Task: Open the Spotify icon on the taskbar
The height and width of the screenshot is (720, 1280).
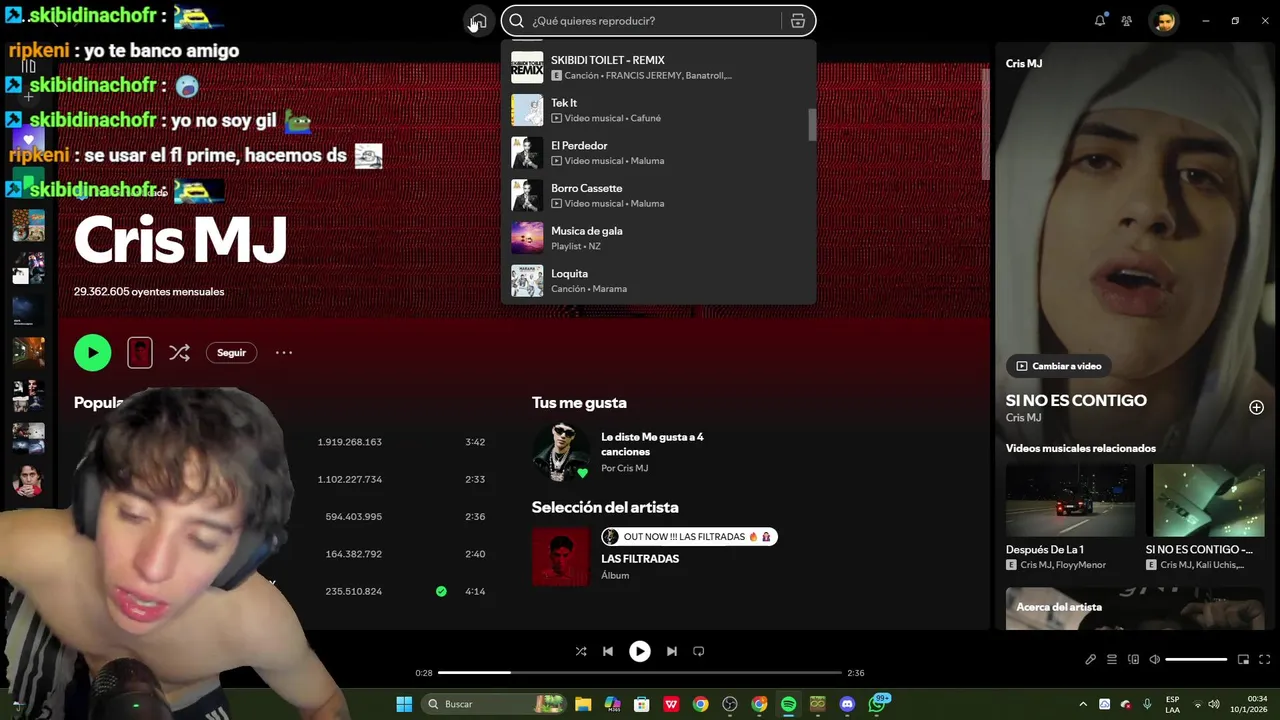Action: point(788,704)
